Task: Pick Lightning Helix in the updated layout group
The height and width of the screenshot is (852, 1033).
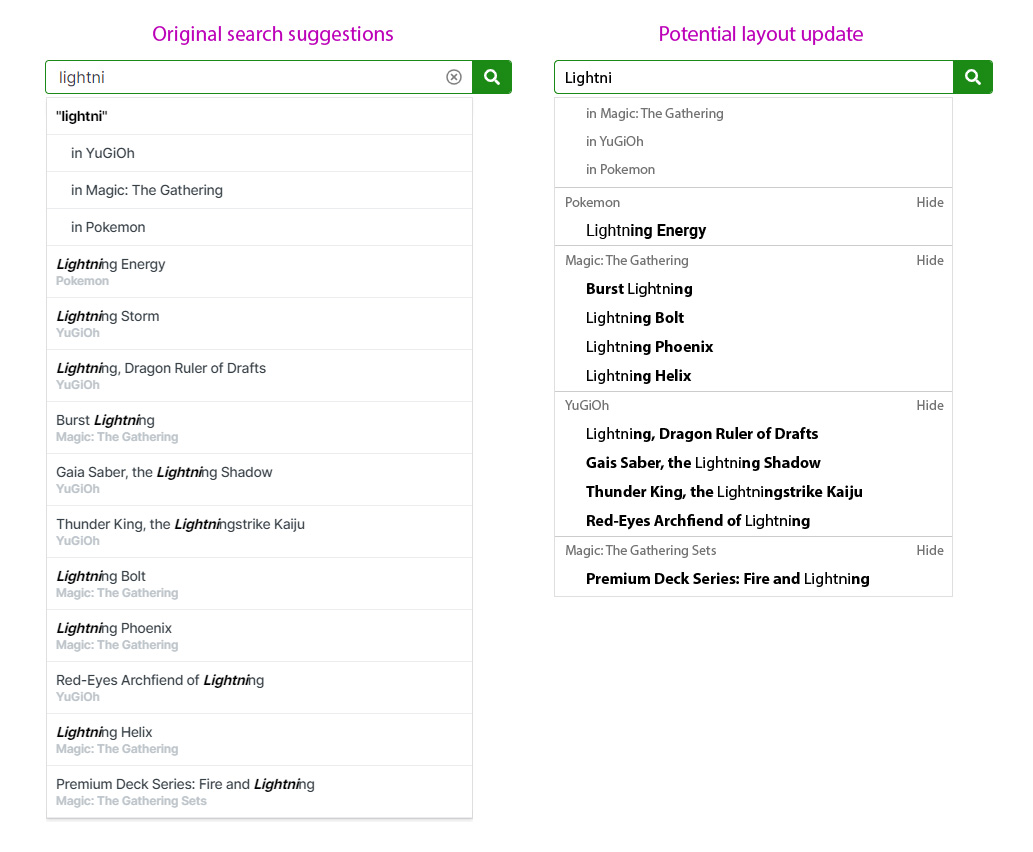Action: 638,376
